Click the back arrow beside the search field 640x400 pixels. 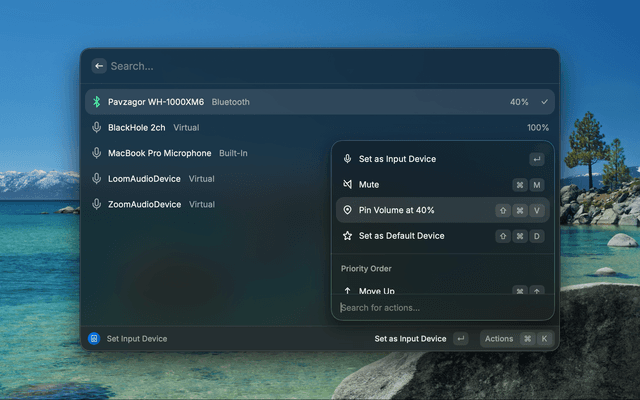[99, 66]
